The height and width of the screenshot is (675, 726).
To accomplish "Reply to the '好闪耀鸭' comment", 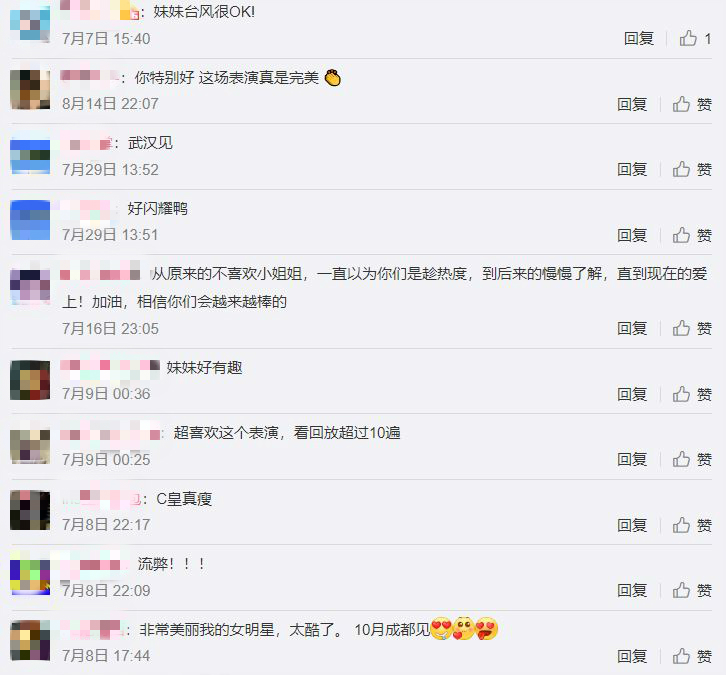I will point(632,235).
